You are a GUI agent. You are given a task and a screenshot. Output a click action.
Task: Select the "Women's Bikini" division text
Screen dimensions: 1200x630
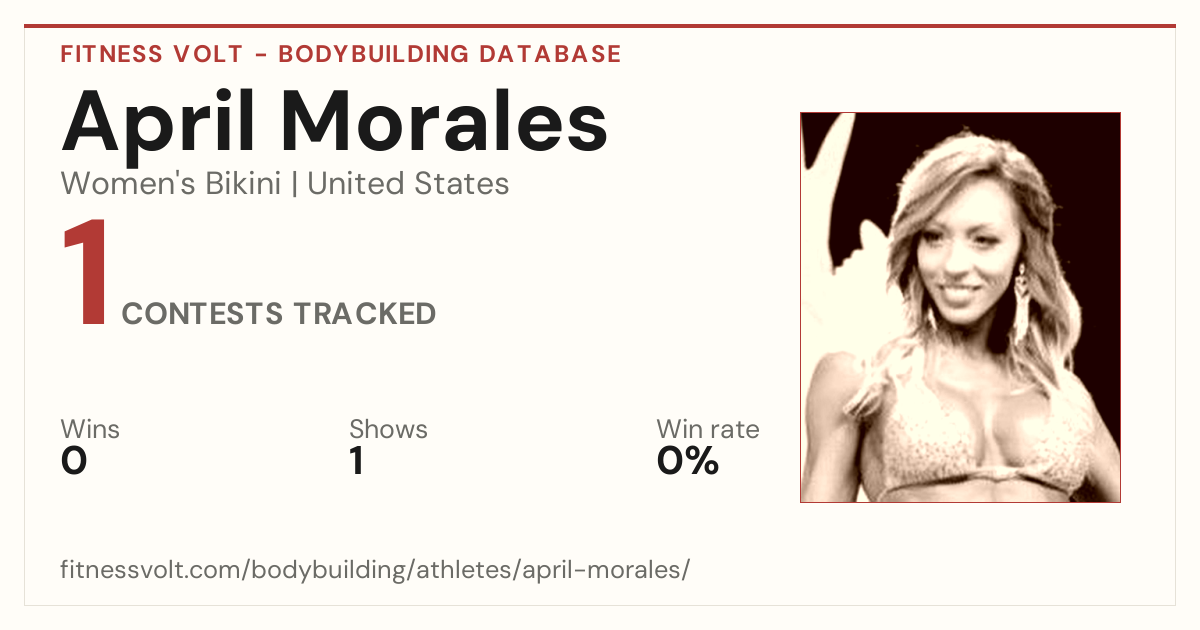pyautogui.click(x=171, y=184)
